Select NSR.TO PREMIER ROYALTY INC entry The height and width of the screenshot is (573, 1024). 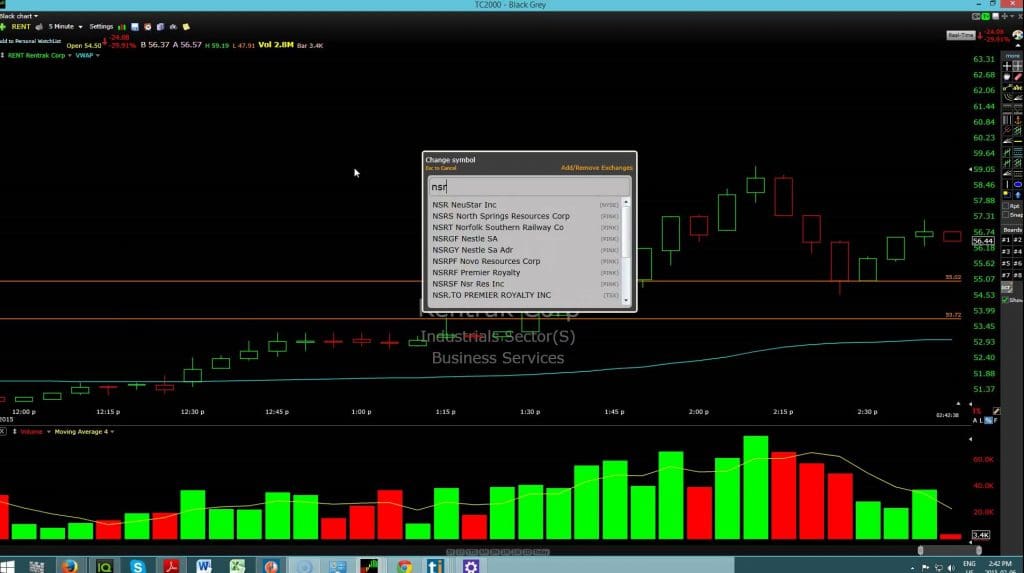point(525,295)
